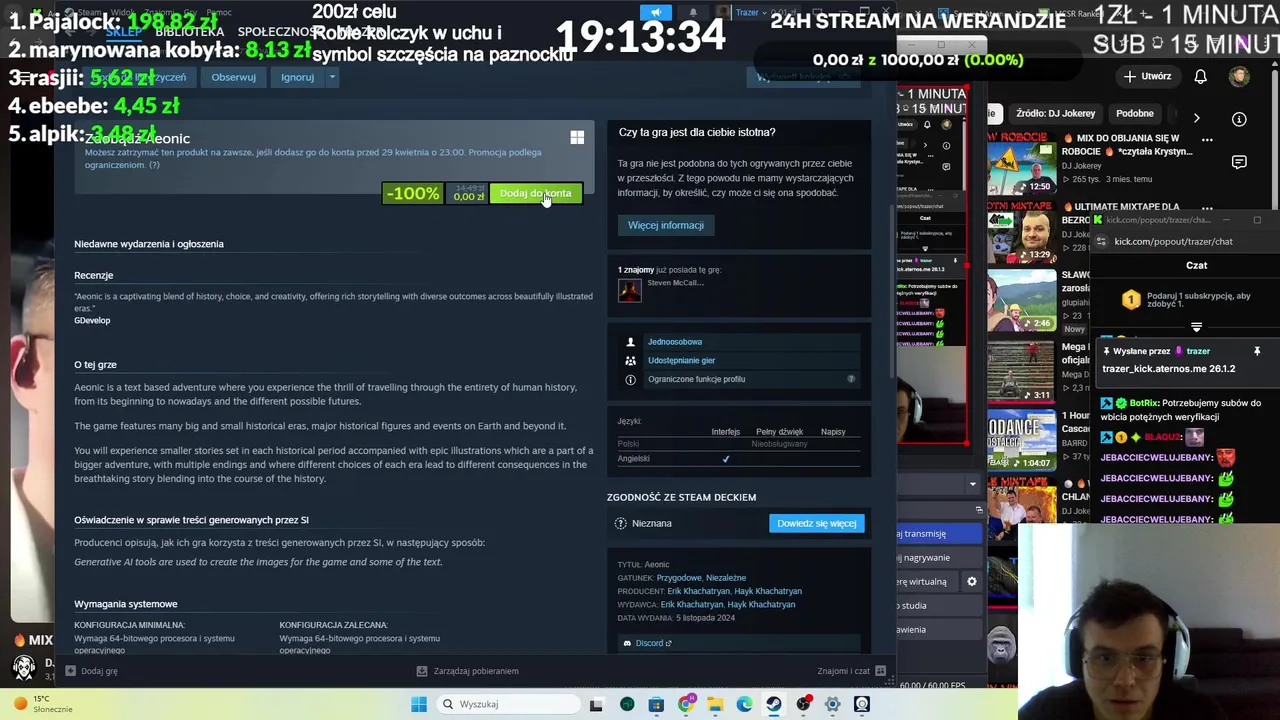Click the Windows platform icon on purchase box
This screenshot has width=1280, height=720.
pyautogui.click(x=577, y=138)
